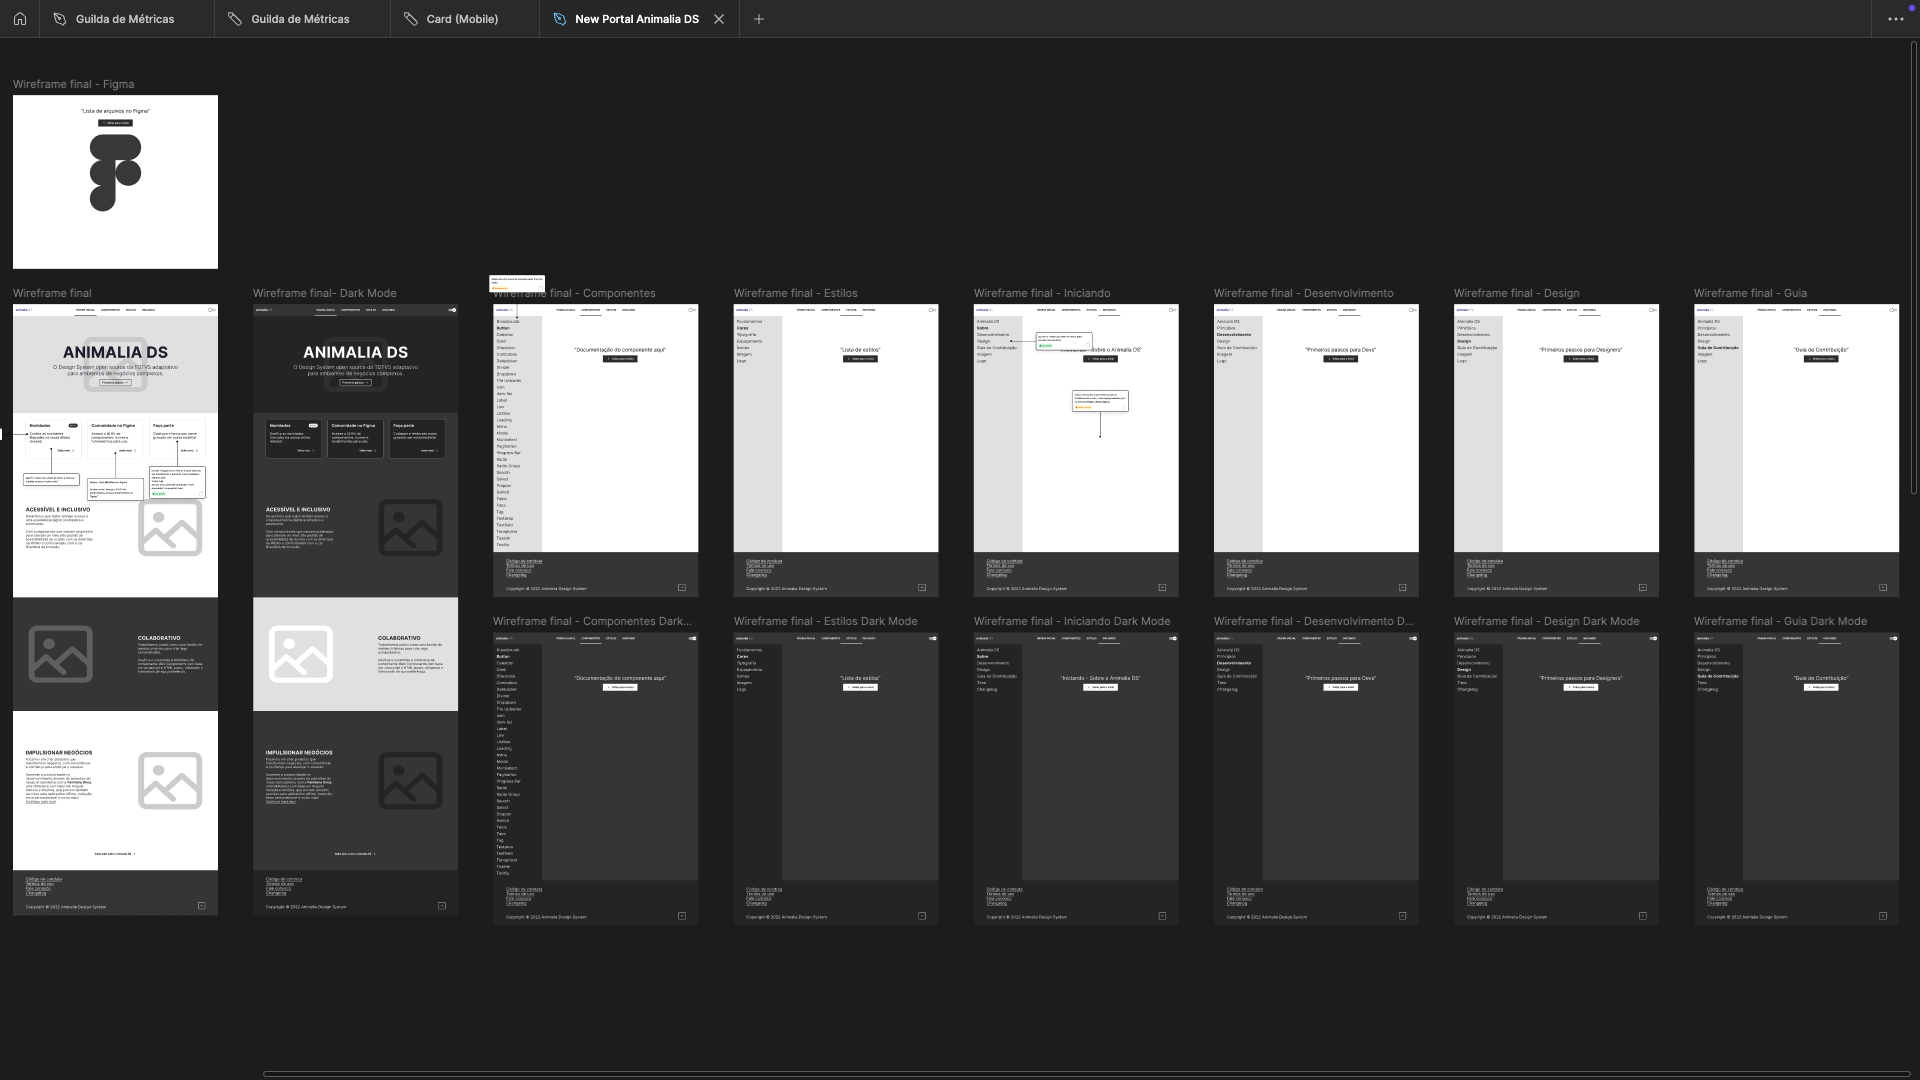This screenshot has width=1920, height=1080.
Task: Toggle theme switch in Guia frame header
Action: click(x=1893, y=310)
